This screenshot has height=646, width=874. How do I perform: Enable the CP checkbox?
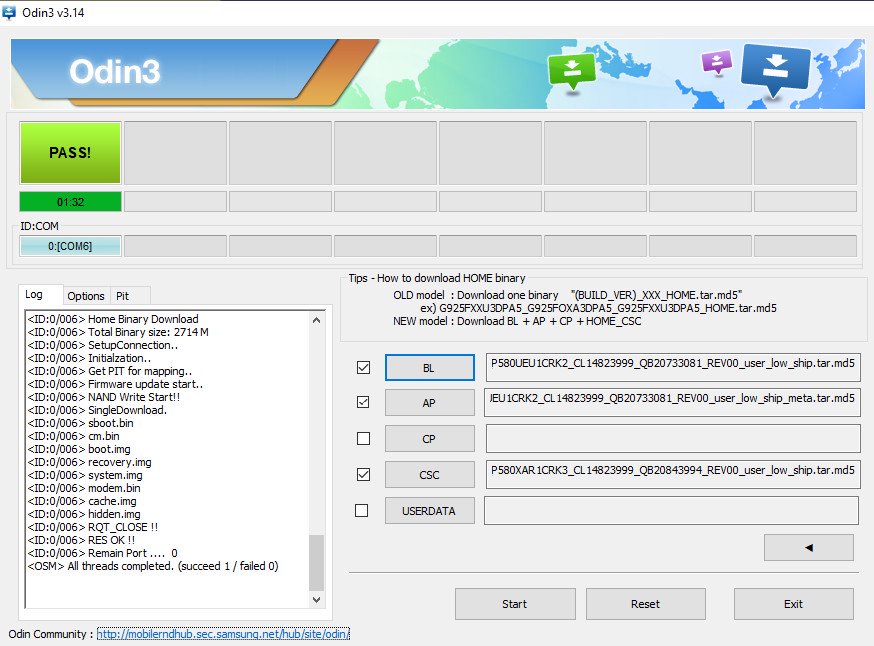point(363,438)
